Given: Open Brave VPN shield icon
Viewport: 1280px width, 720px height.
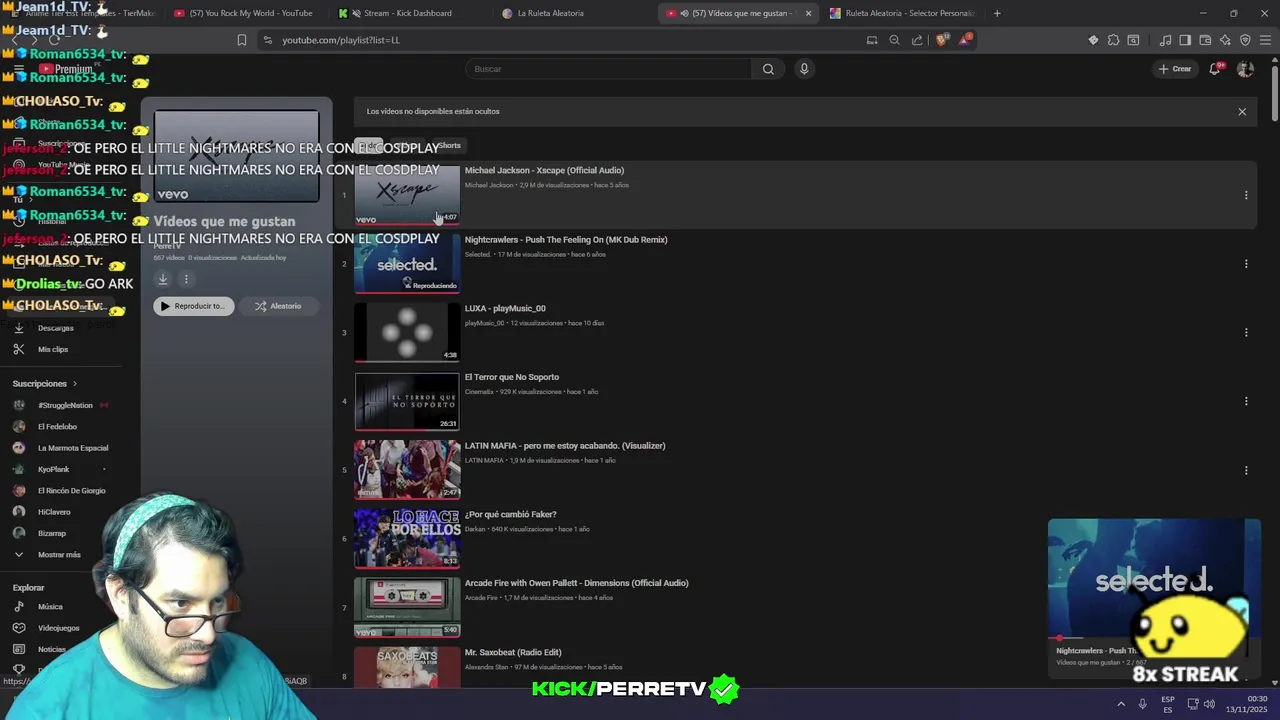Looking at the screenshot, I should click(x=1245, y=40).
